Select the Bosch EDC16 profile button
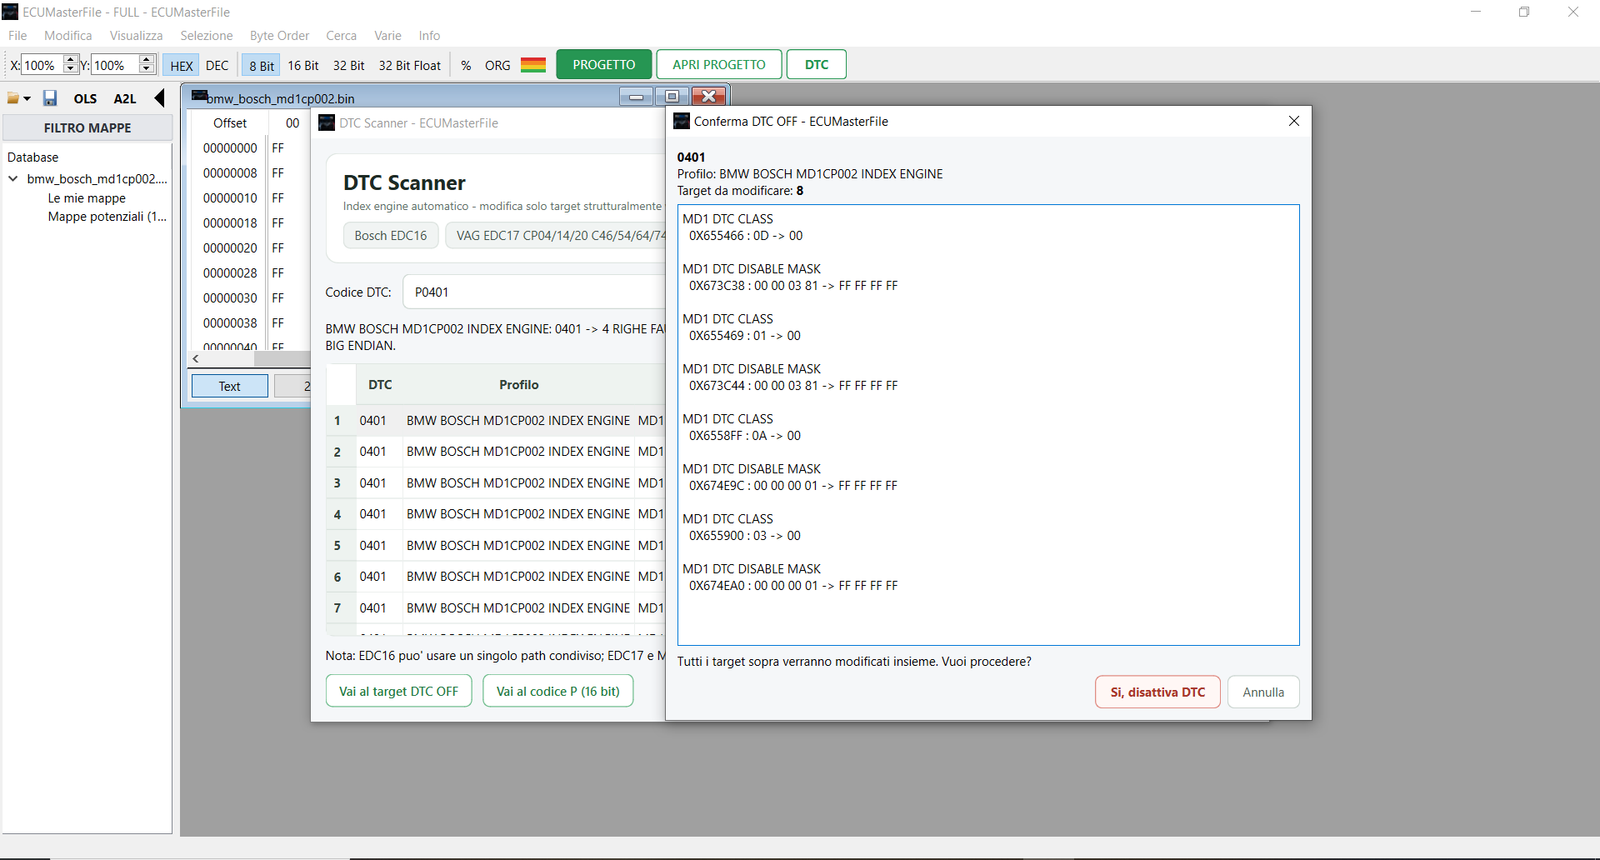The height and width of the screenshot is (860, 1600). coord(390,235)
